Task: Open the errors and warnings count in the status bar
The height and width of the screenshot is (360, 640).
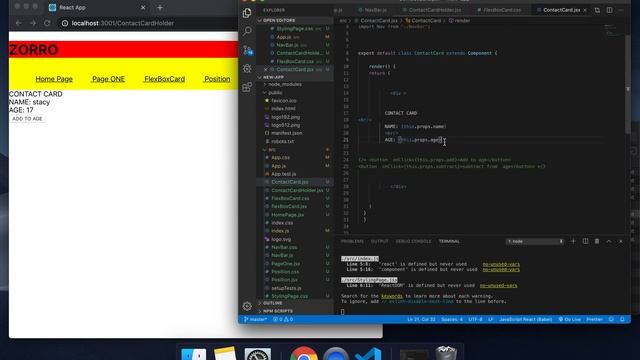Action: [x=283, y=319]
